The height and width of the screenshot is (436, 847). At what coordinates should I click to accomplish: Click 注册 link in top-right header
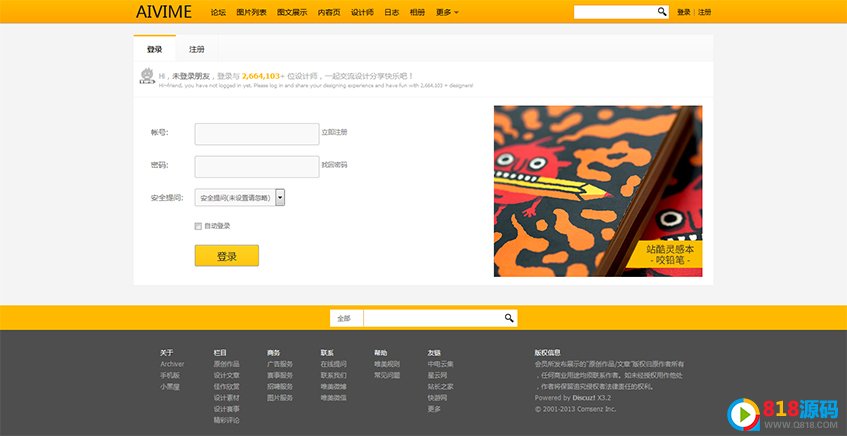point(704,12)
